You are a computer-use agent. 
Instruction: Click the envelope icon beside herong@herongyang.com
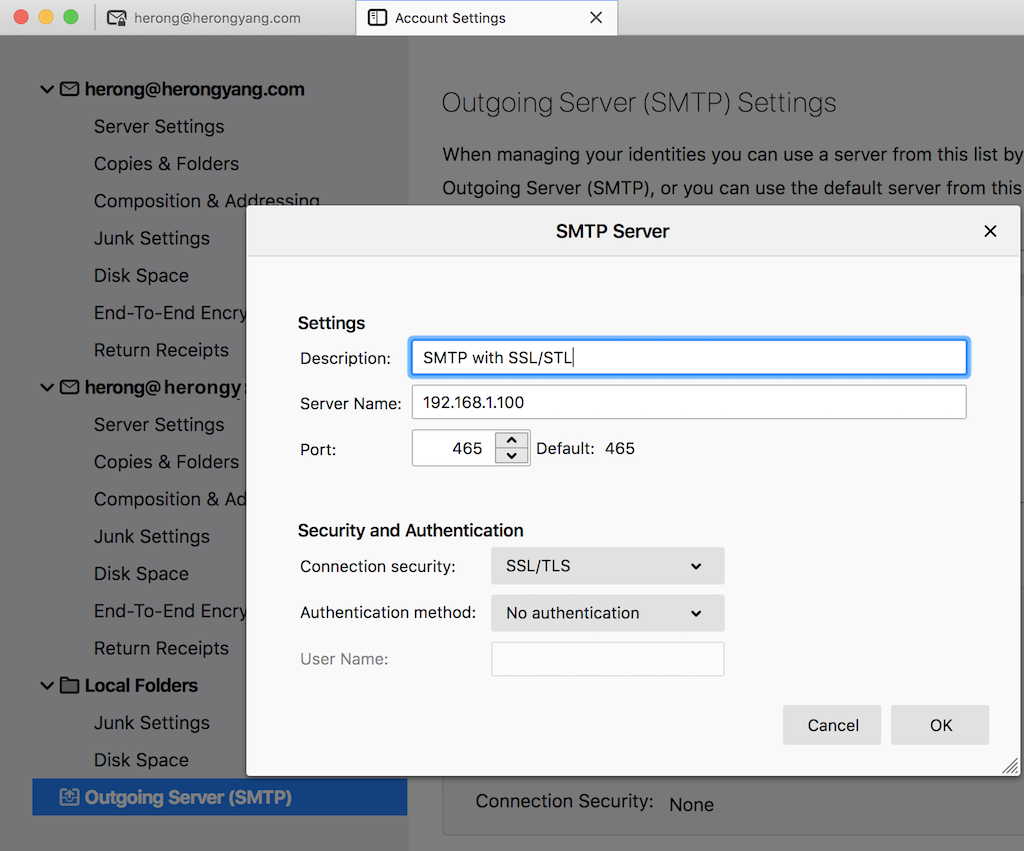pos(68,89)
